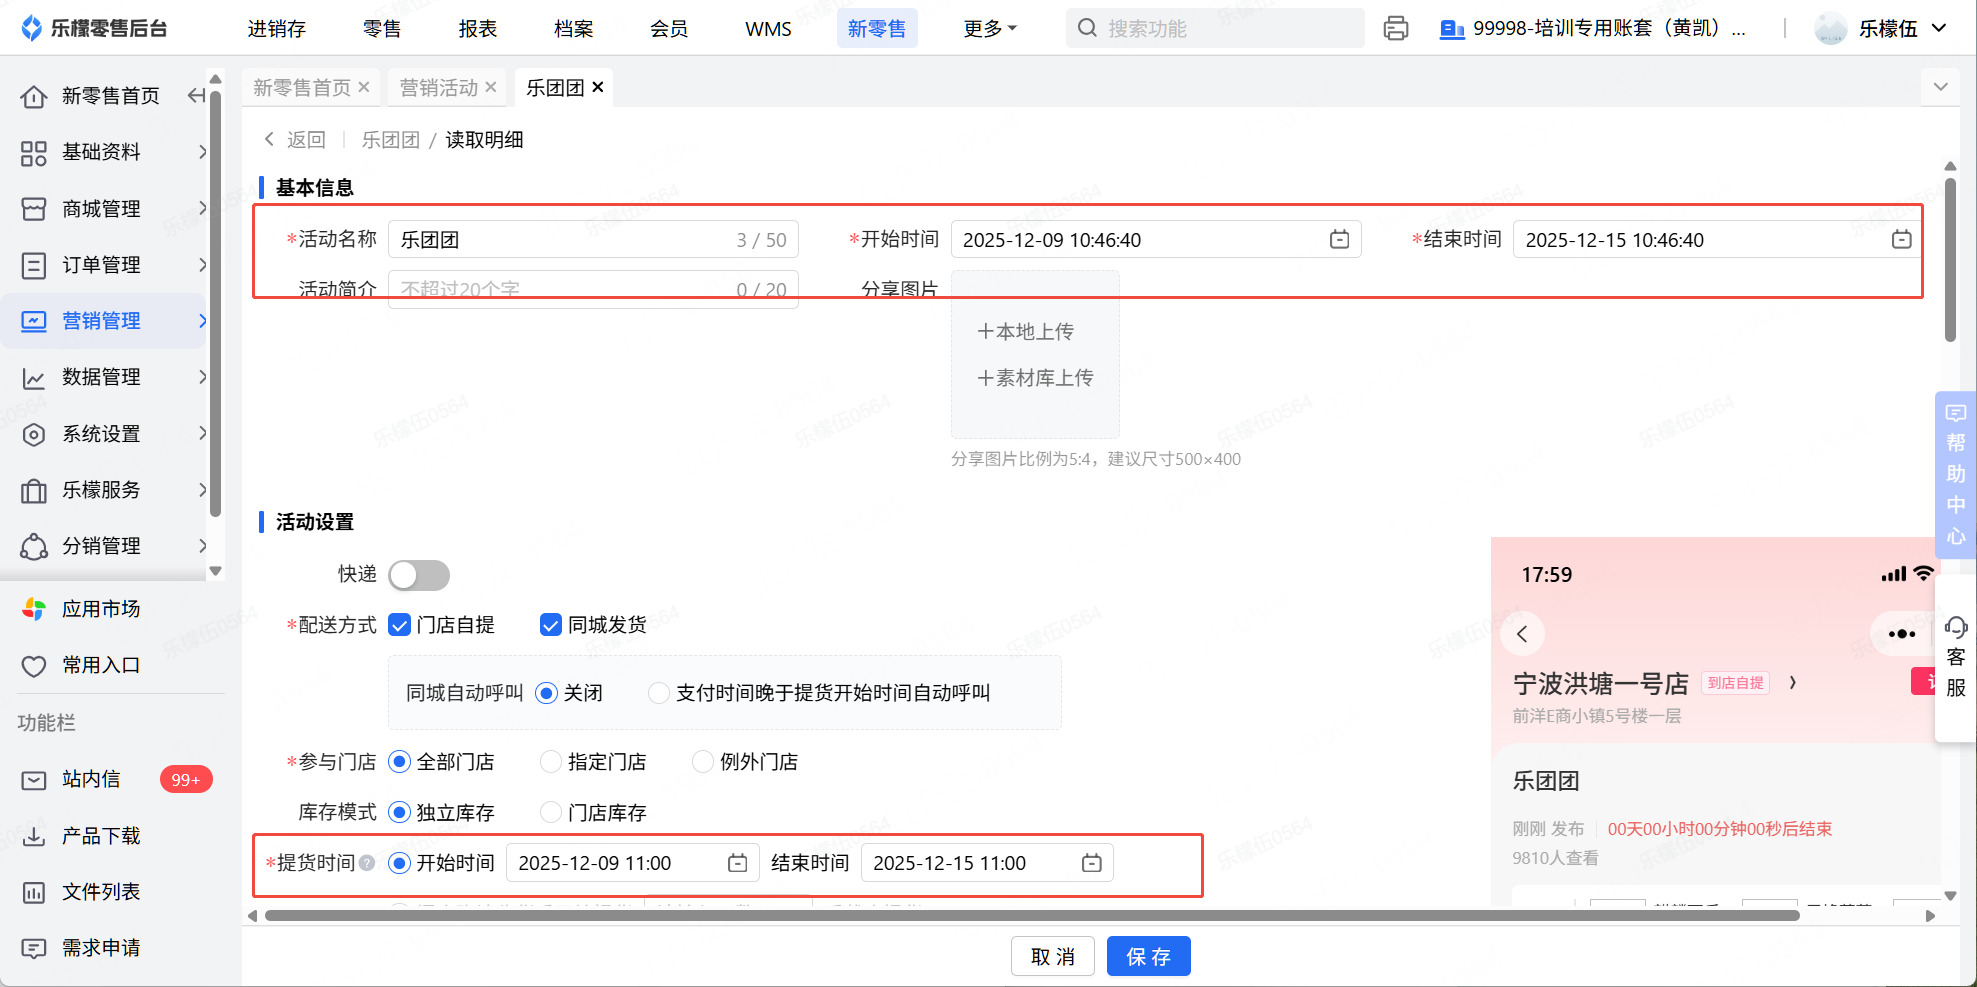Screen dimensions: 1977x987
Task: Uncheck the 门店自提 checkbox
Action: coord(400,625)
